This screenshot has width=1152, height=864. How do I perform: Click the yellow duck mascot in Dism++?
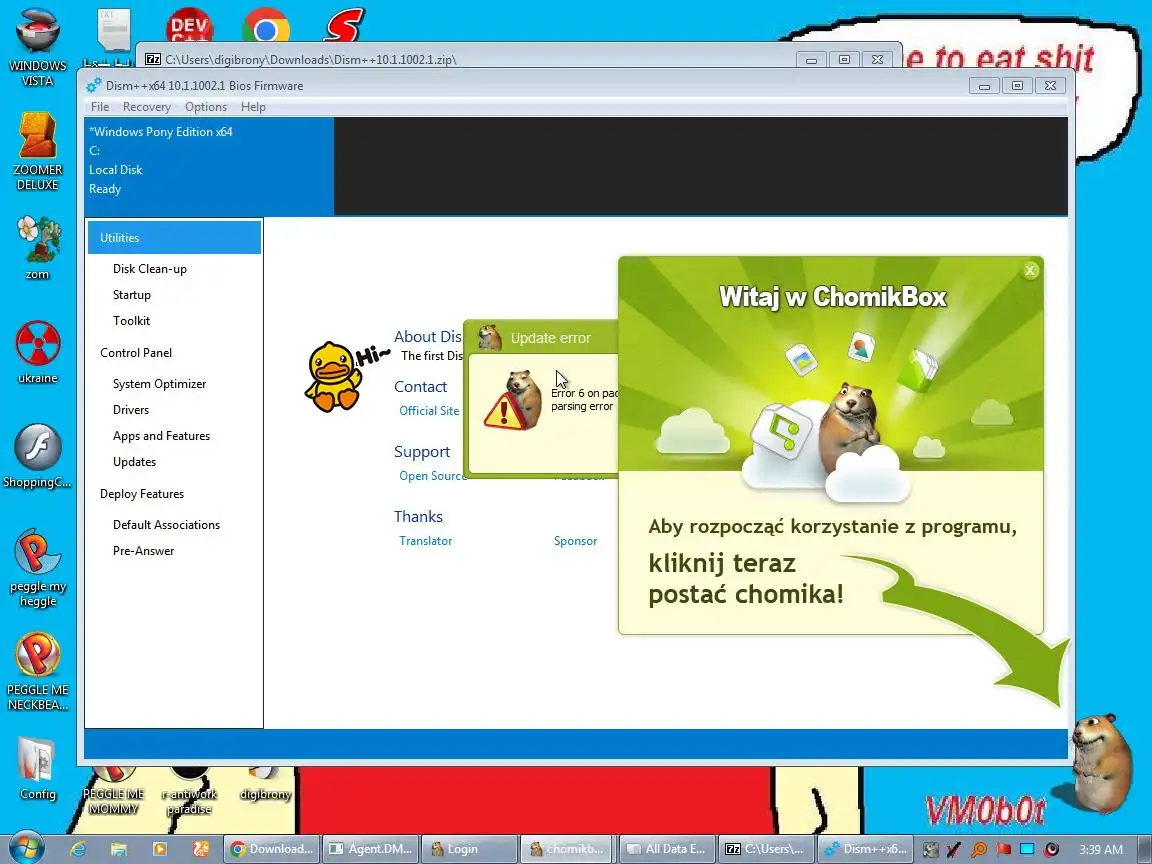coord(334,376)
